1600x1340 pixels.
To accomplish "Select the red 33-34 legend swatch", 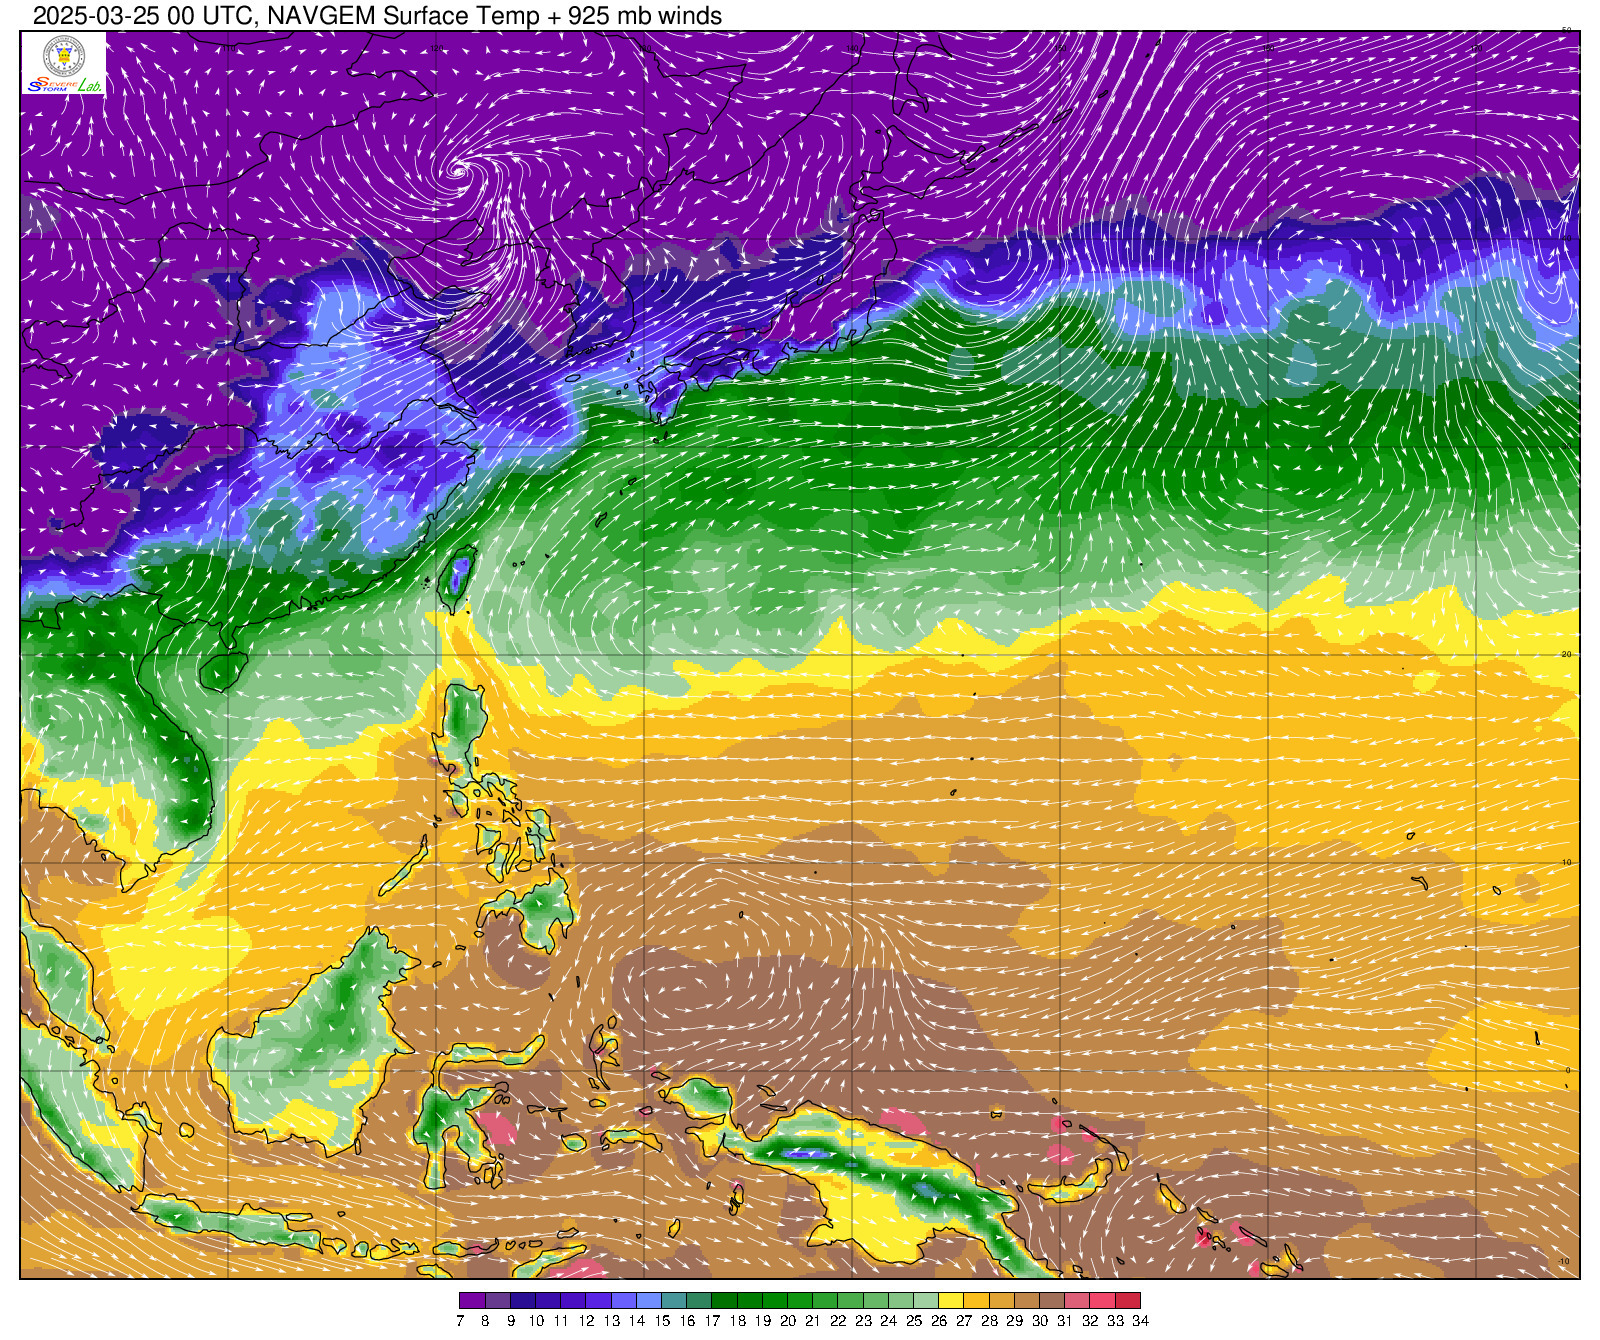I will pyautogui.click(x=1128, y=1301).
